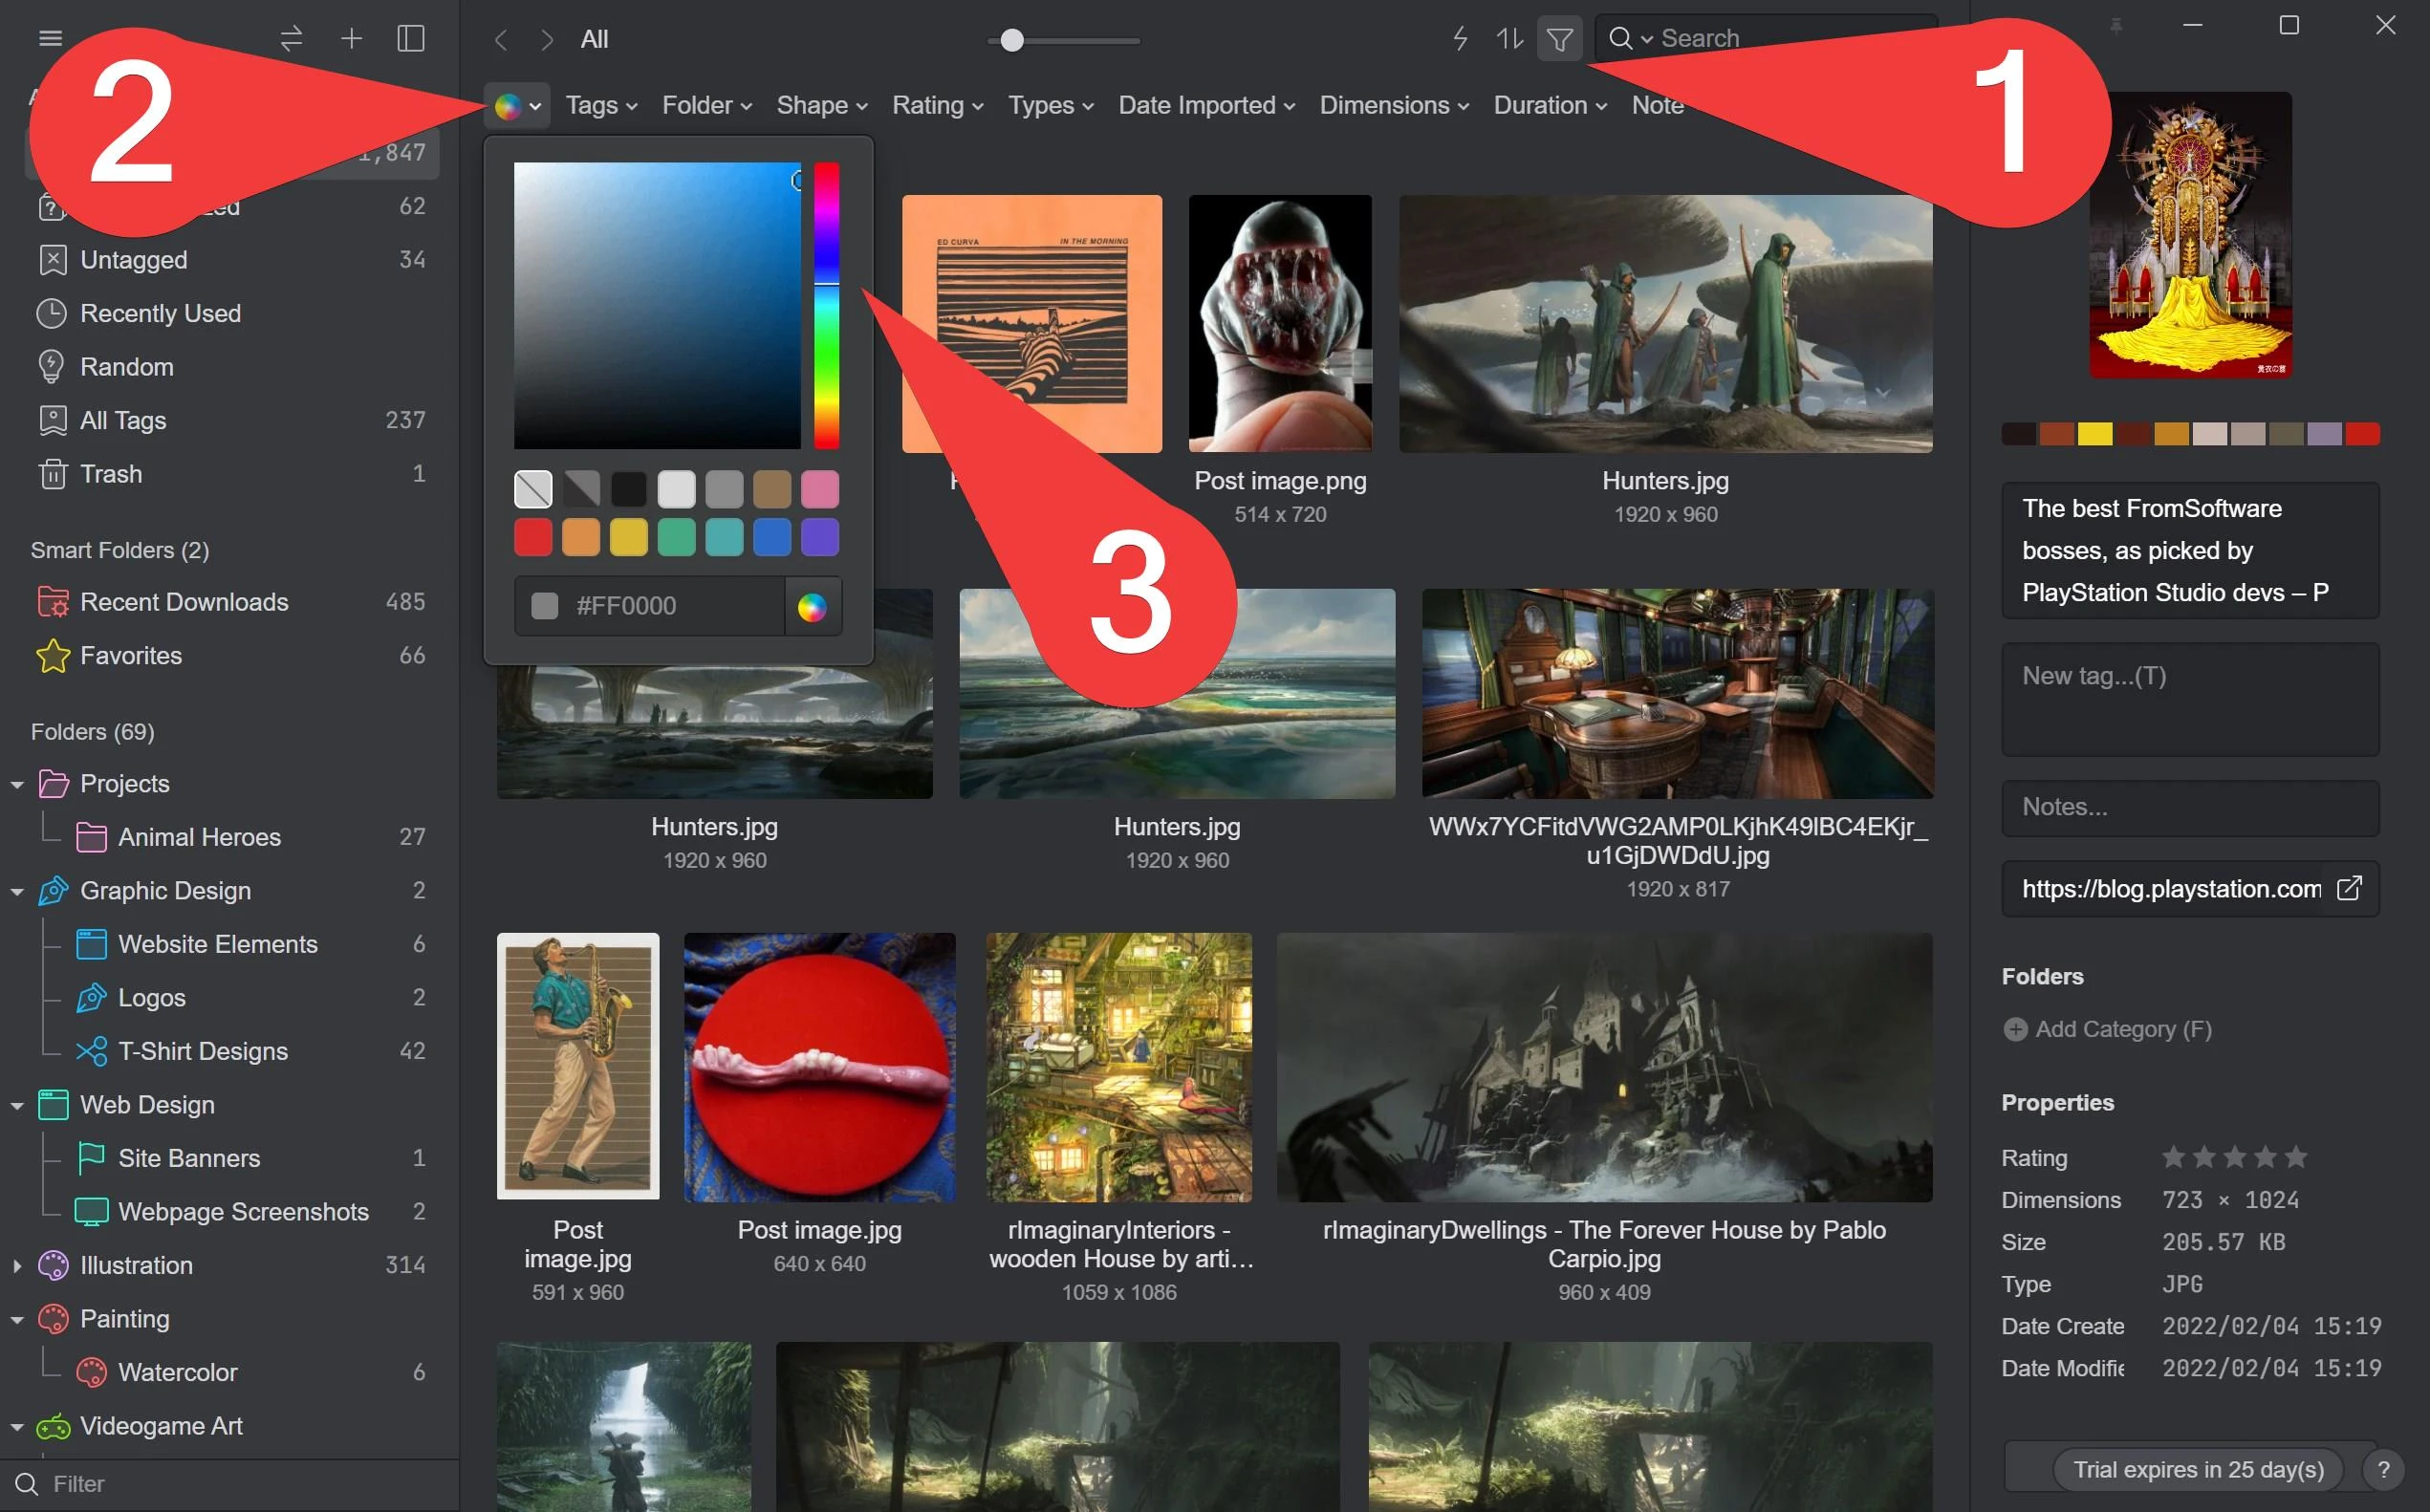This screenshot has width=2430, height=1512.
Task: Select the pink color swatch
Action: (820, 489)
